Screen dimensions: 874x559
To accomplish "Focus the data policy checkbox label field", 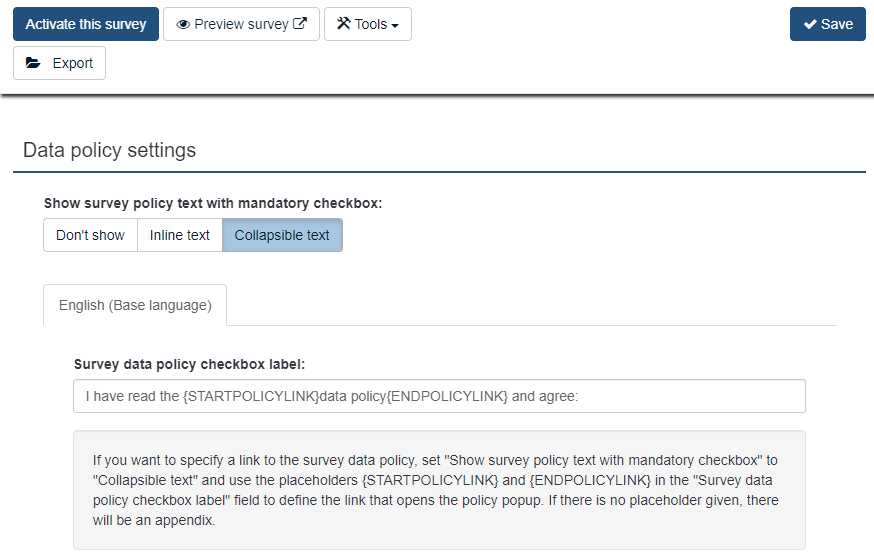I will coord(439,396).
